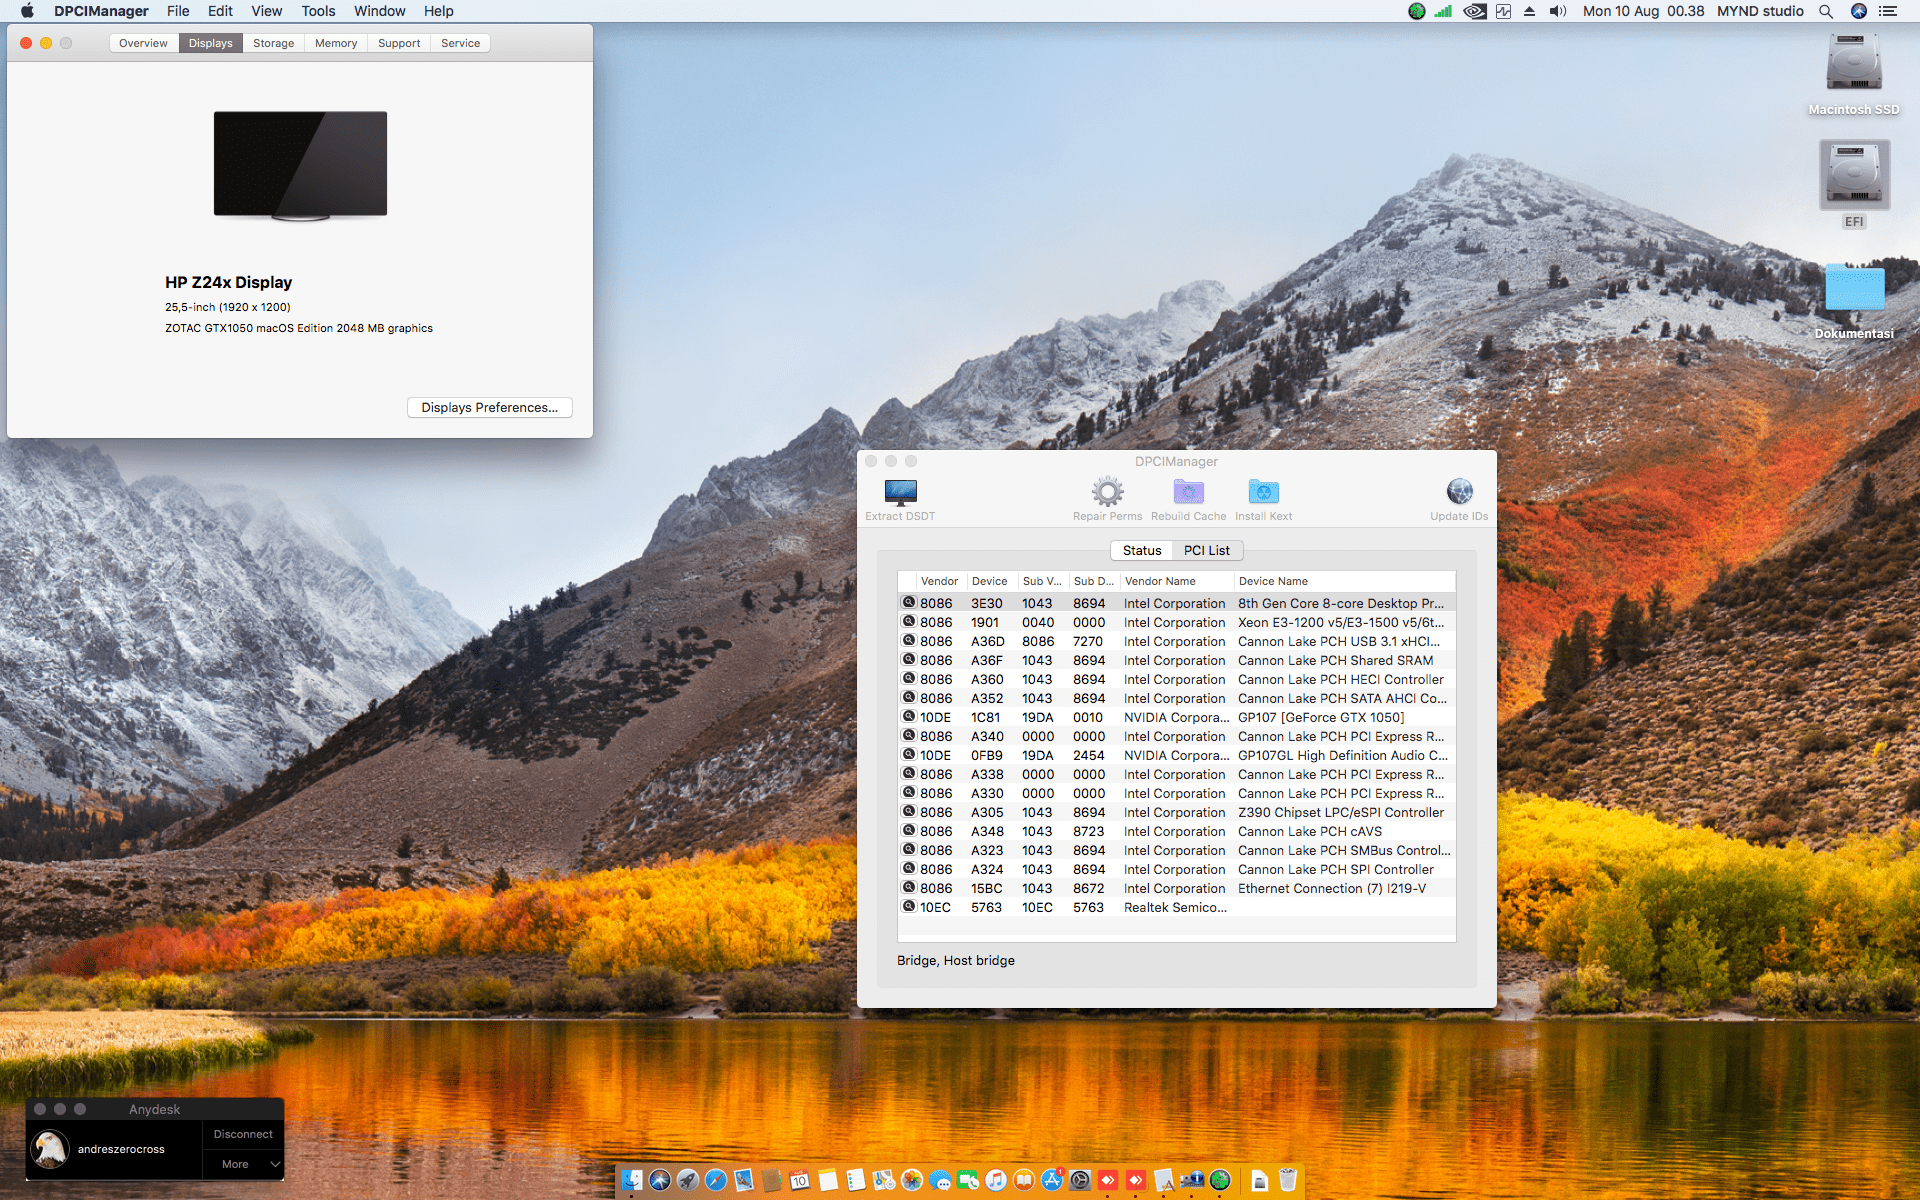
Task: Open Launchpad from the Dock
Action: (688, 1180)
